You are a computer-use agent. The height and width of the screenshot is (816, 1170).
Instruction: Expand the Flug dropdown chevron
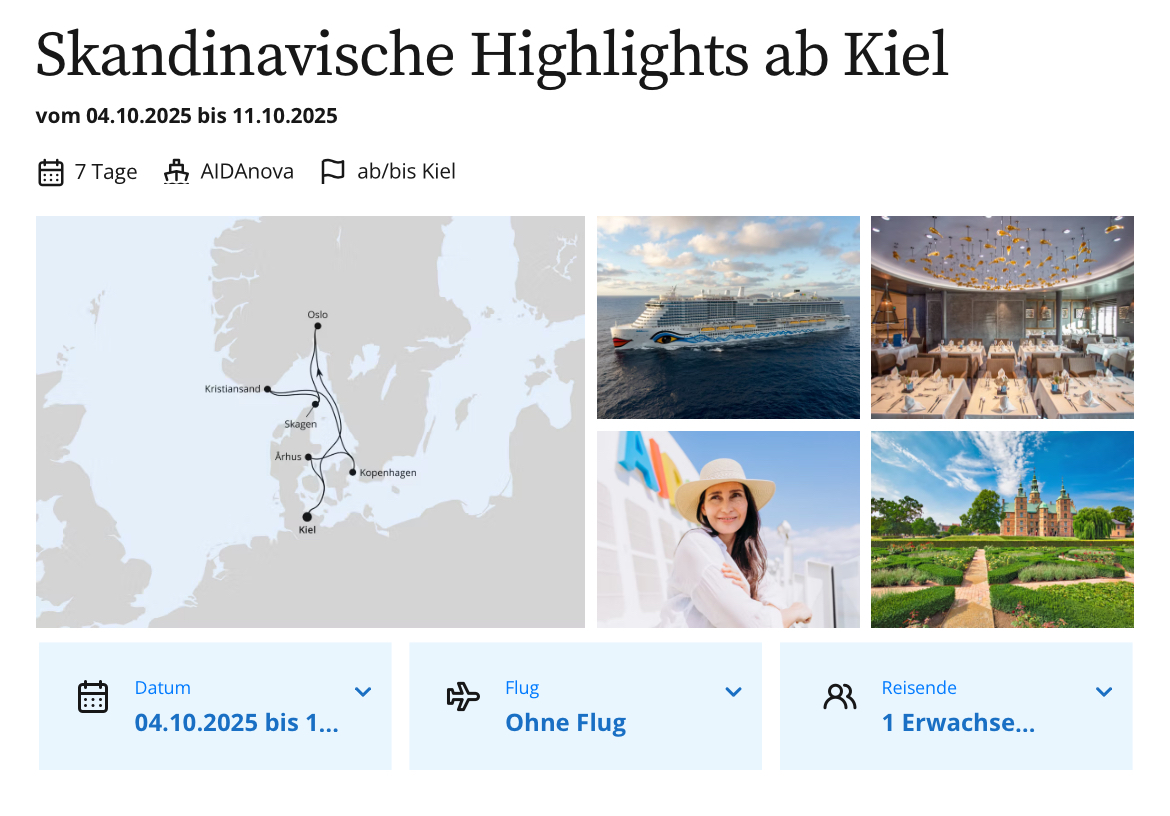(x=733, y=691)
